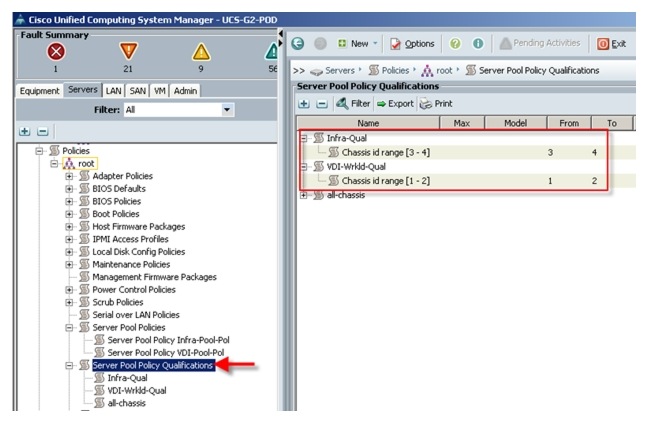Open the Filter All combo box
The height and width of the screenshot is (424, 649).
pyautogui.click(x=179, y=110)
